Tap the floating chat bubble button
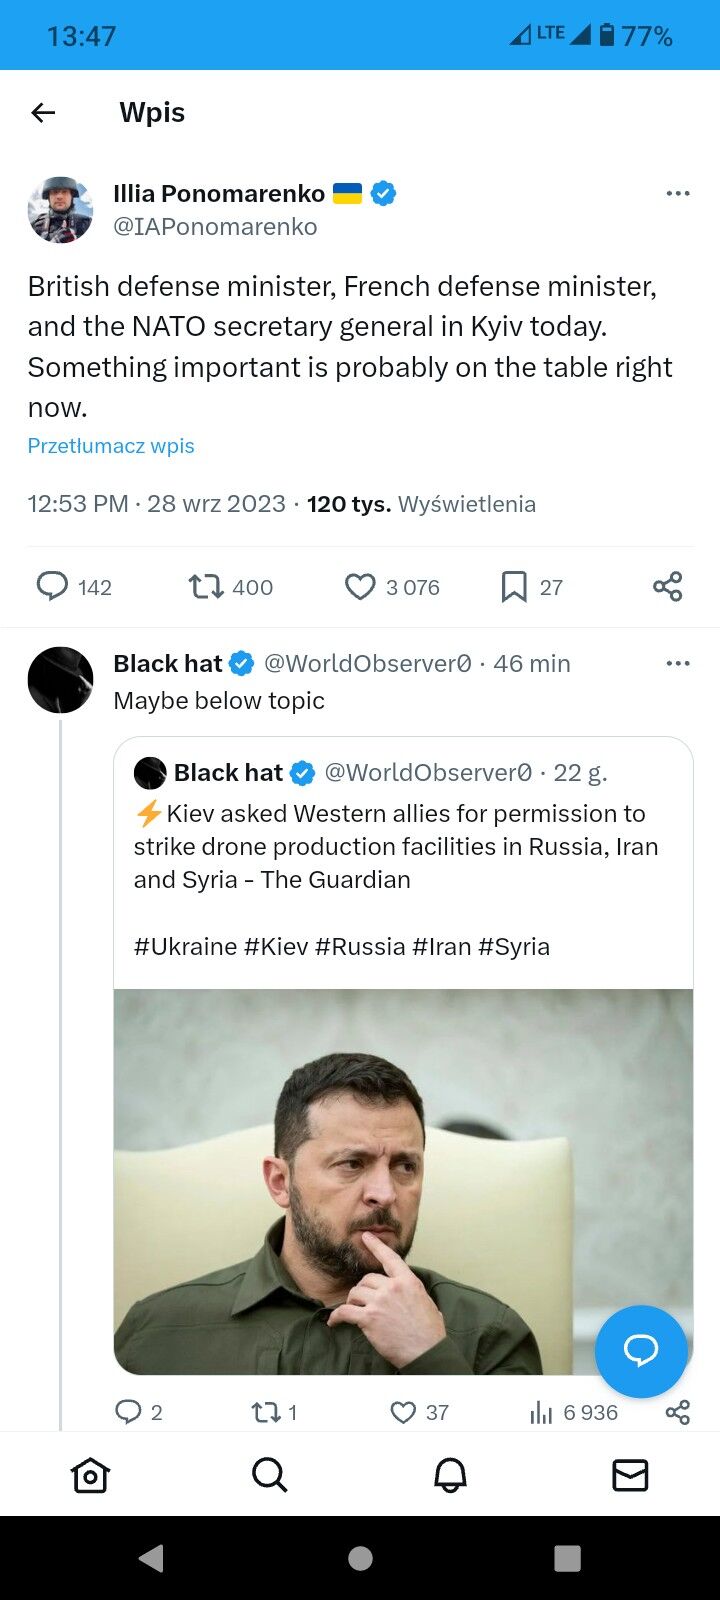720x1600 pixels. (x=641, y=1351)
